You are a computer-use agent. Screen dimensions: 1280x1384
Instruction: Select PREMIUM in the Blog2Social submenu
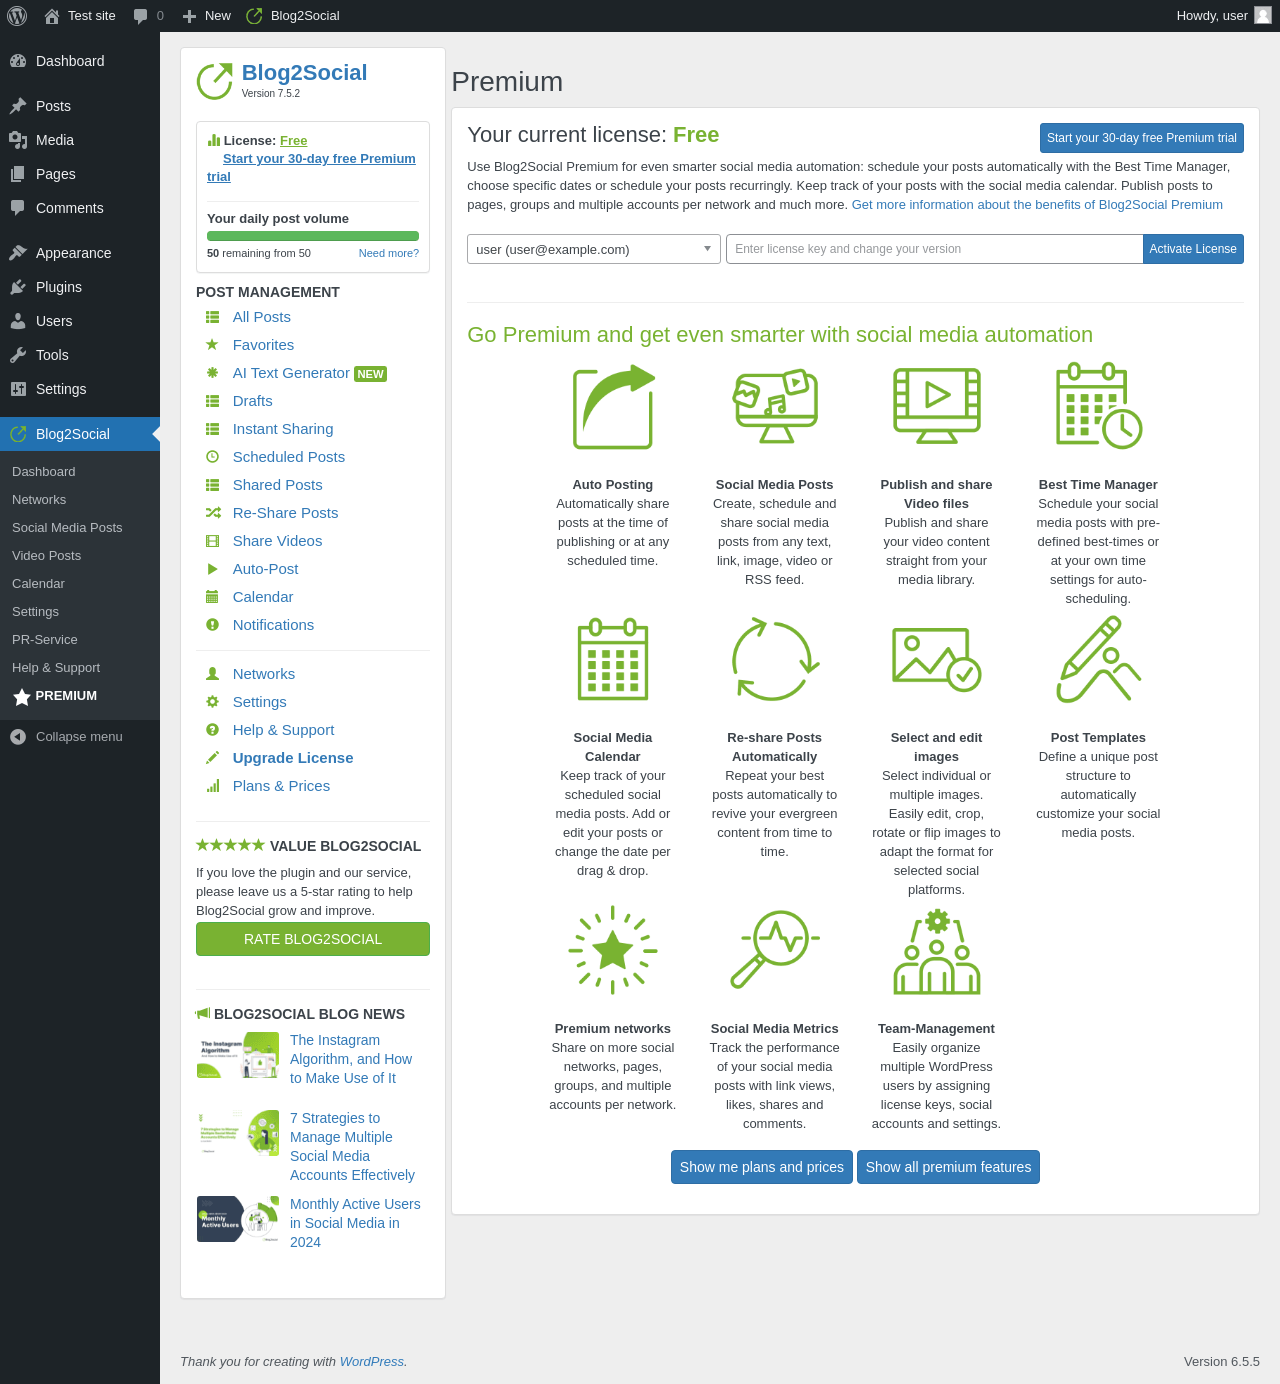[x=66, y=696]
